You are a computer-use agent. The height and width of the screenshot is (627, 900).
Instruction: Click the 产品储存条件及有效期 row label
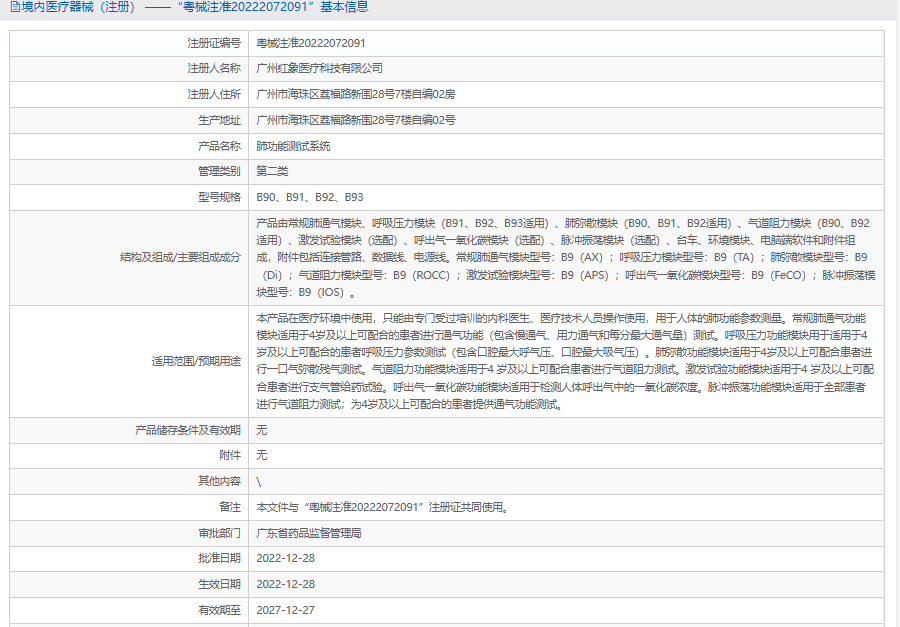coord(188,430)
